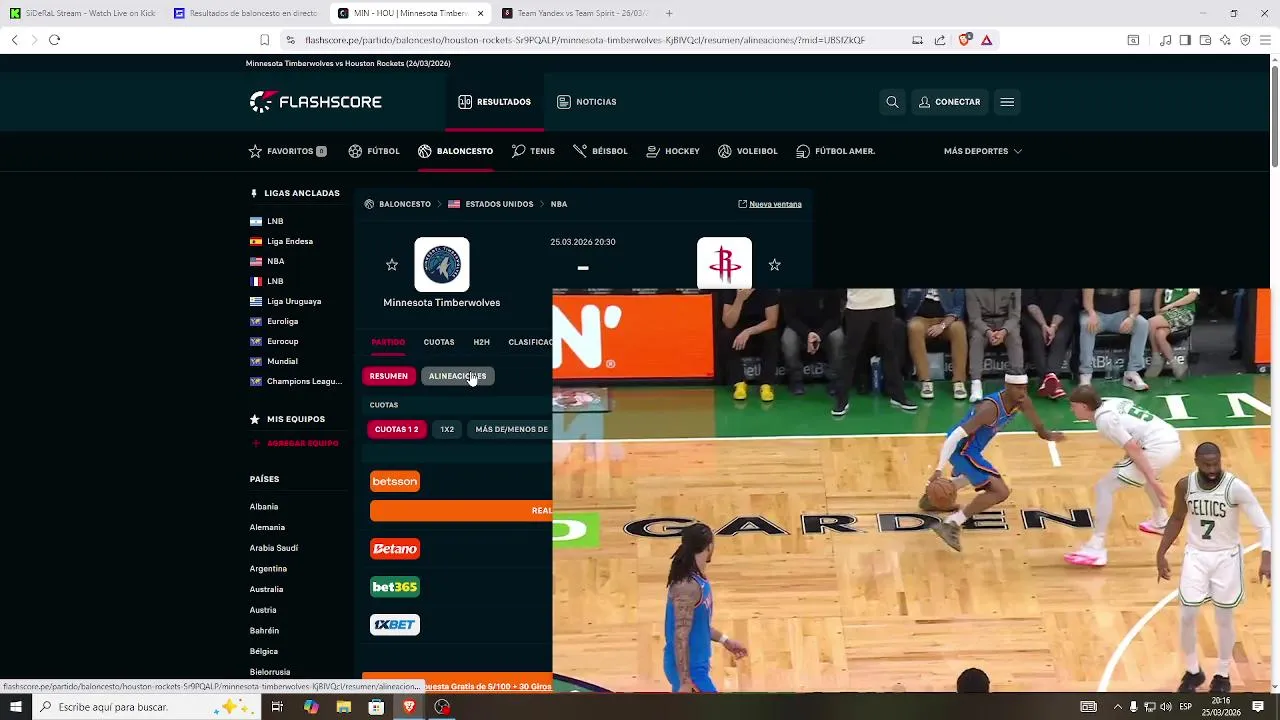The width and height of the screenshot is (1280, 720).
Task: Go to Béisbol sport
Action: pos(600,151)
